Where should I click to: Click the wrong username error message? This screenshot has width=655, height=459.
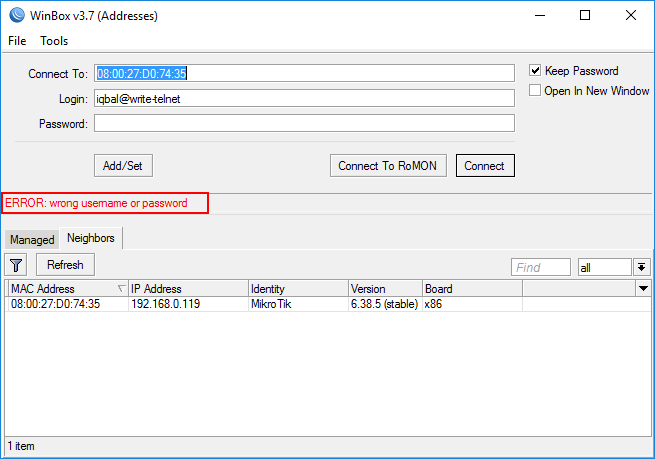[96, 203]
